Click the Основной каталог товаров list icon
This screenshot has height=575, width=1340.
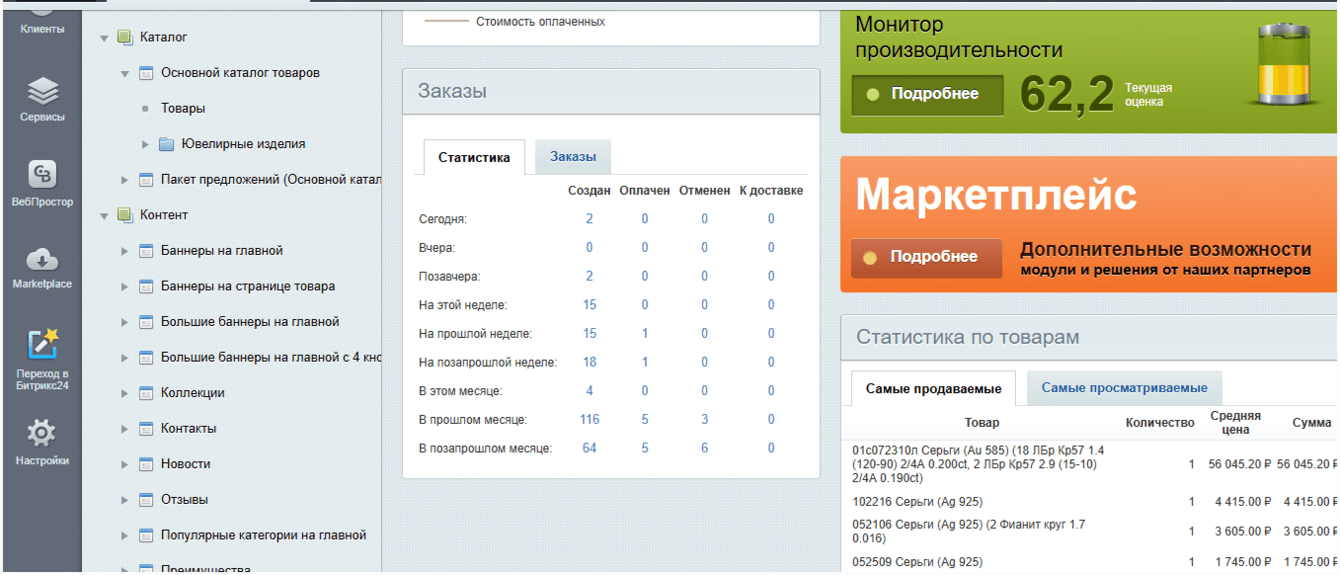pos(146,73)
